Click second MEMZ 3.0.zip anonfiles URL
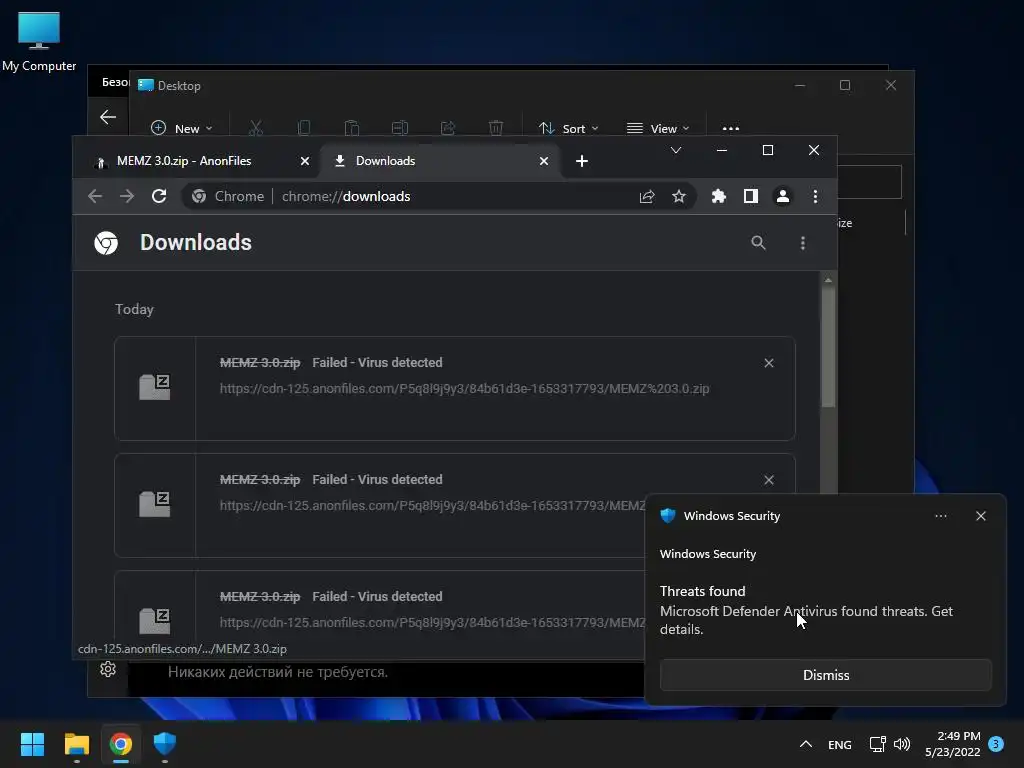This screenshot has width=1024, height=768. pos(432,505)
